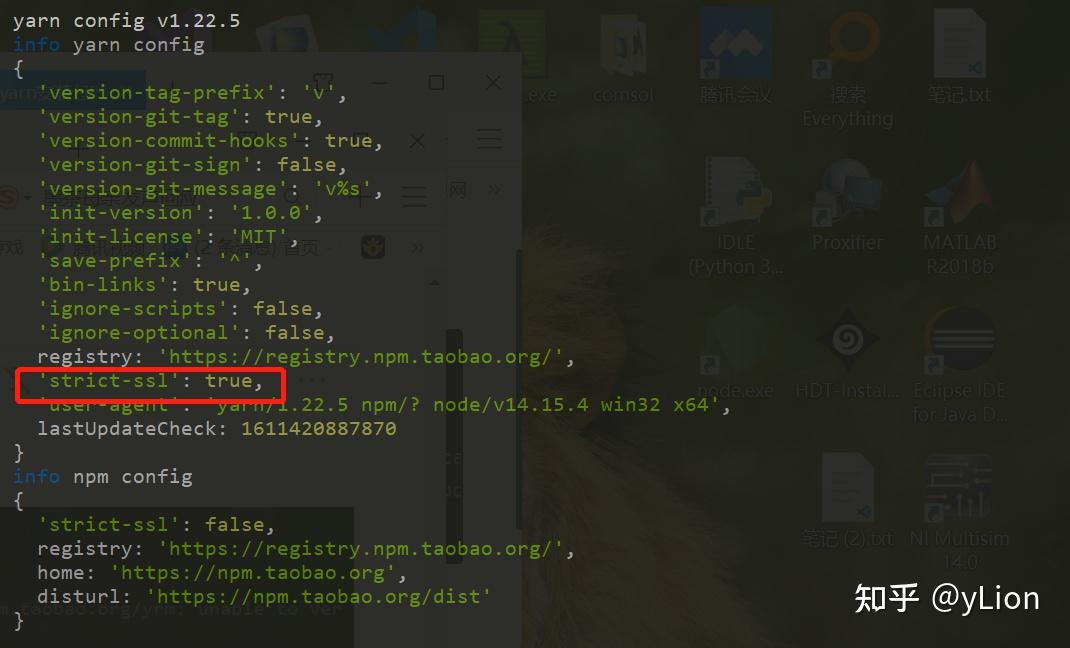Viewport: 1070px width, 648px height.
Task: Select the 笔记(2).txt file icon
Action: coord(847,501)
